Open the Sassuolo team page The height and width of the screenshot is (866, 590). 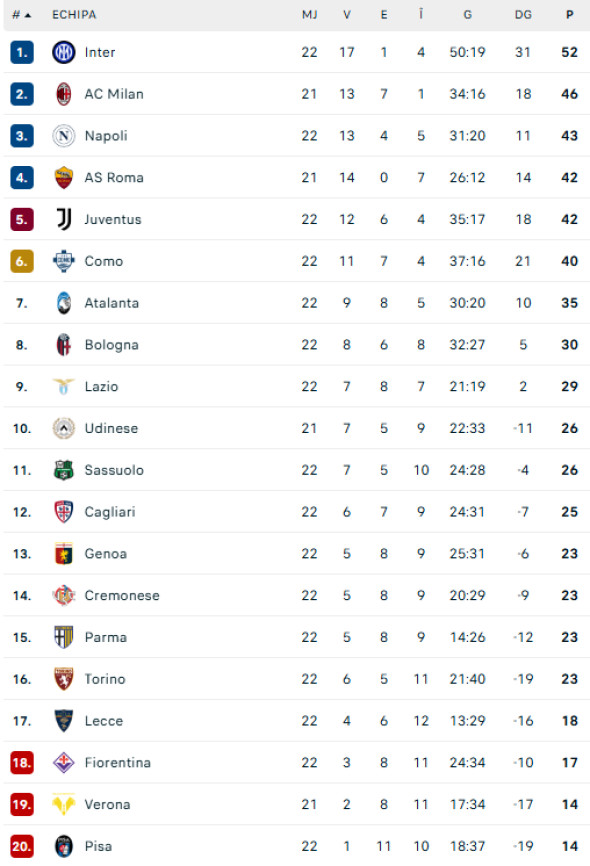pyautogui.click(x=112, y=470)
